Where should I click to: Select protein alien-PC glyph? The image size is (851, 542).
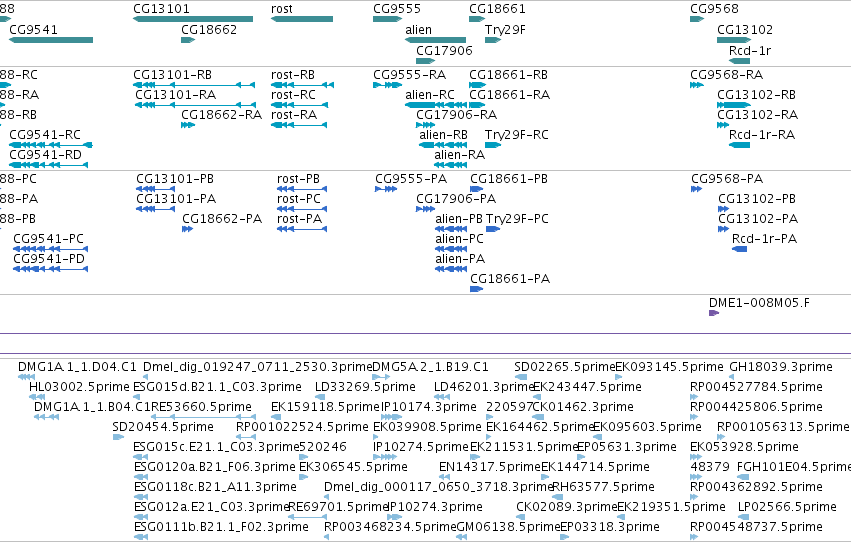[x=451, y=249]
